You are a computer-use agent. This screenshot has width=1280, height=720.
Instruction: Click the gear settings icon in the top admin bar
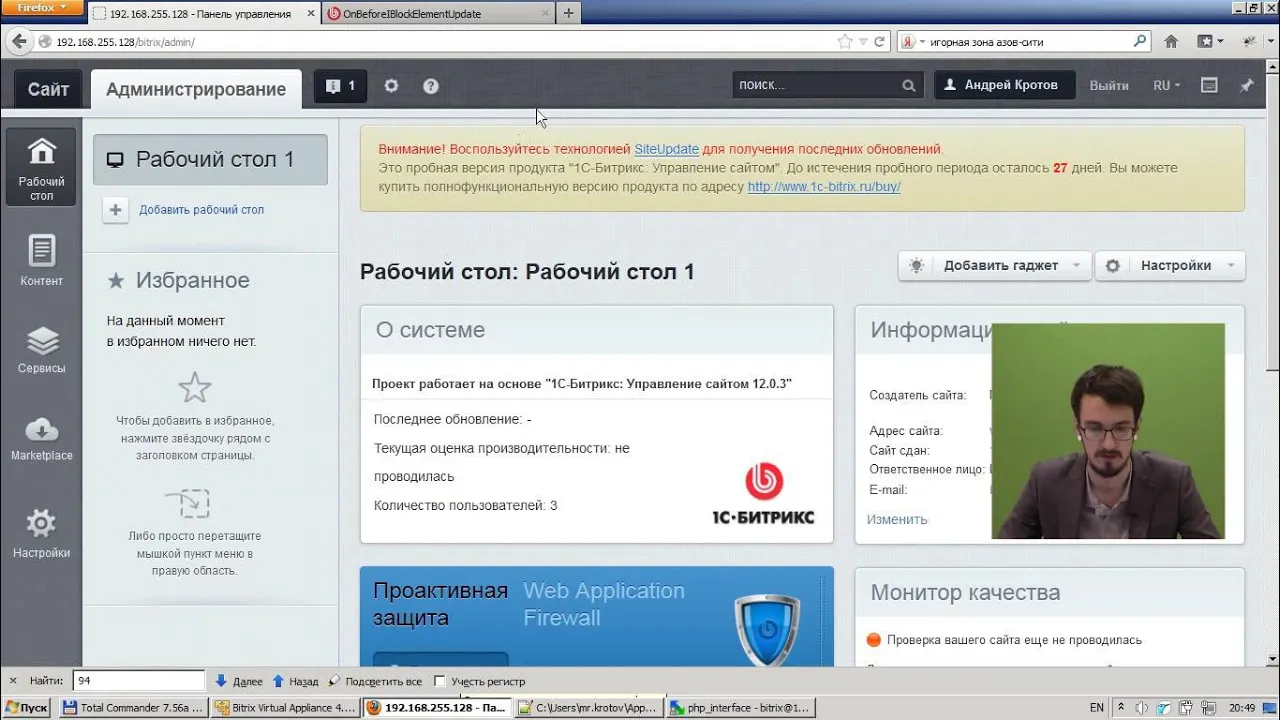tap(391, 86)
